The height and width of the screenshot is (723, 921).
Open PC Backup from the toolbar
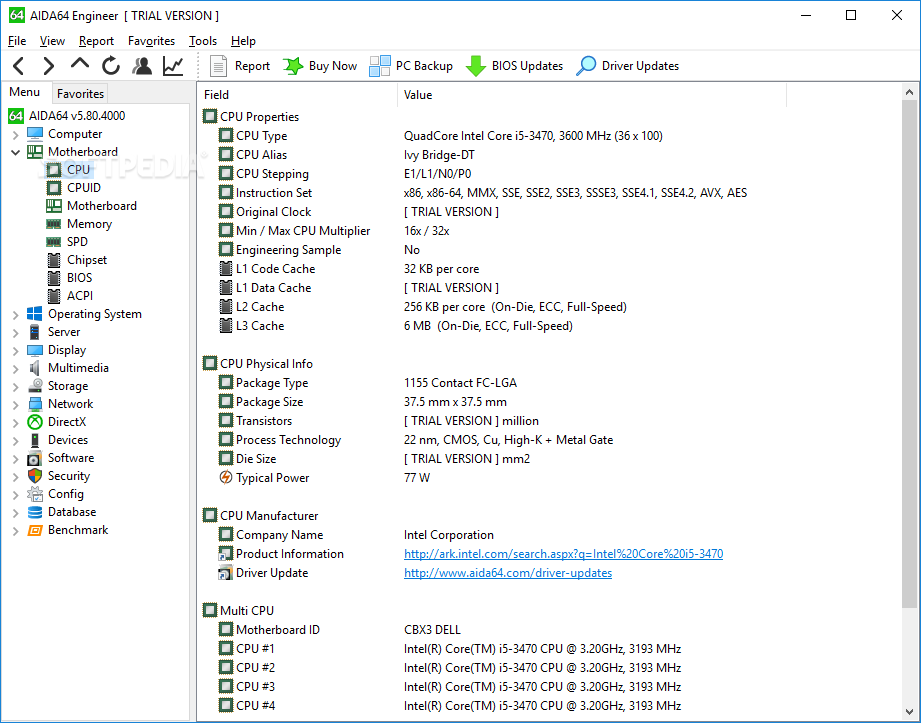[411, 66]
